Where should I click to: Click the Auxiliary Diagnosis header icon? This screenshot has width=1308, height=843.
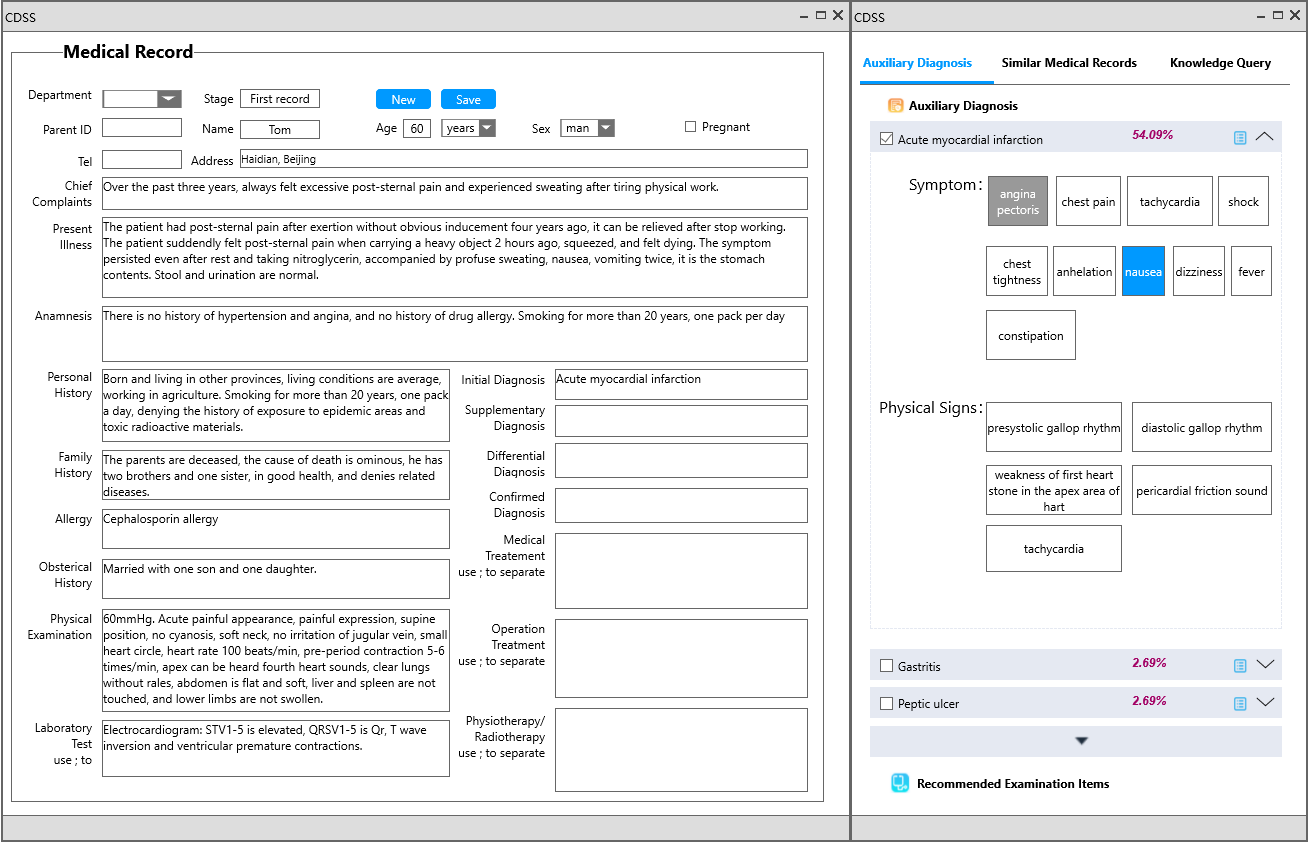tap(896, 106)
